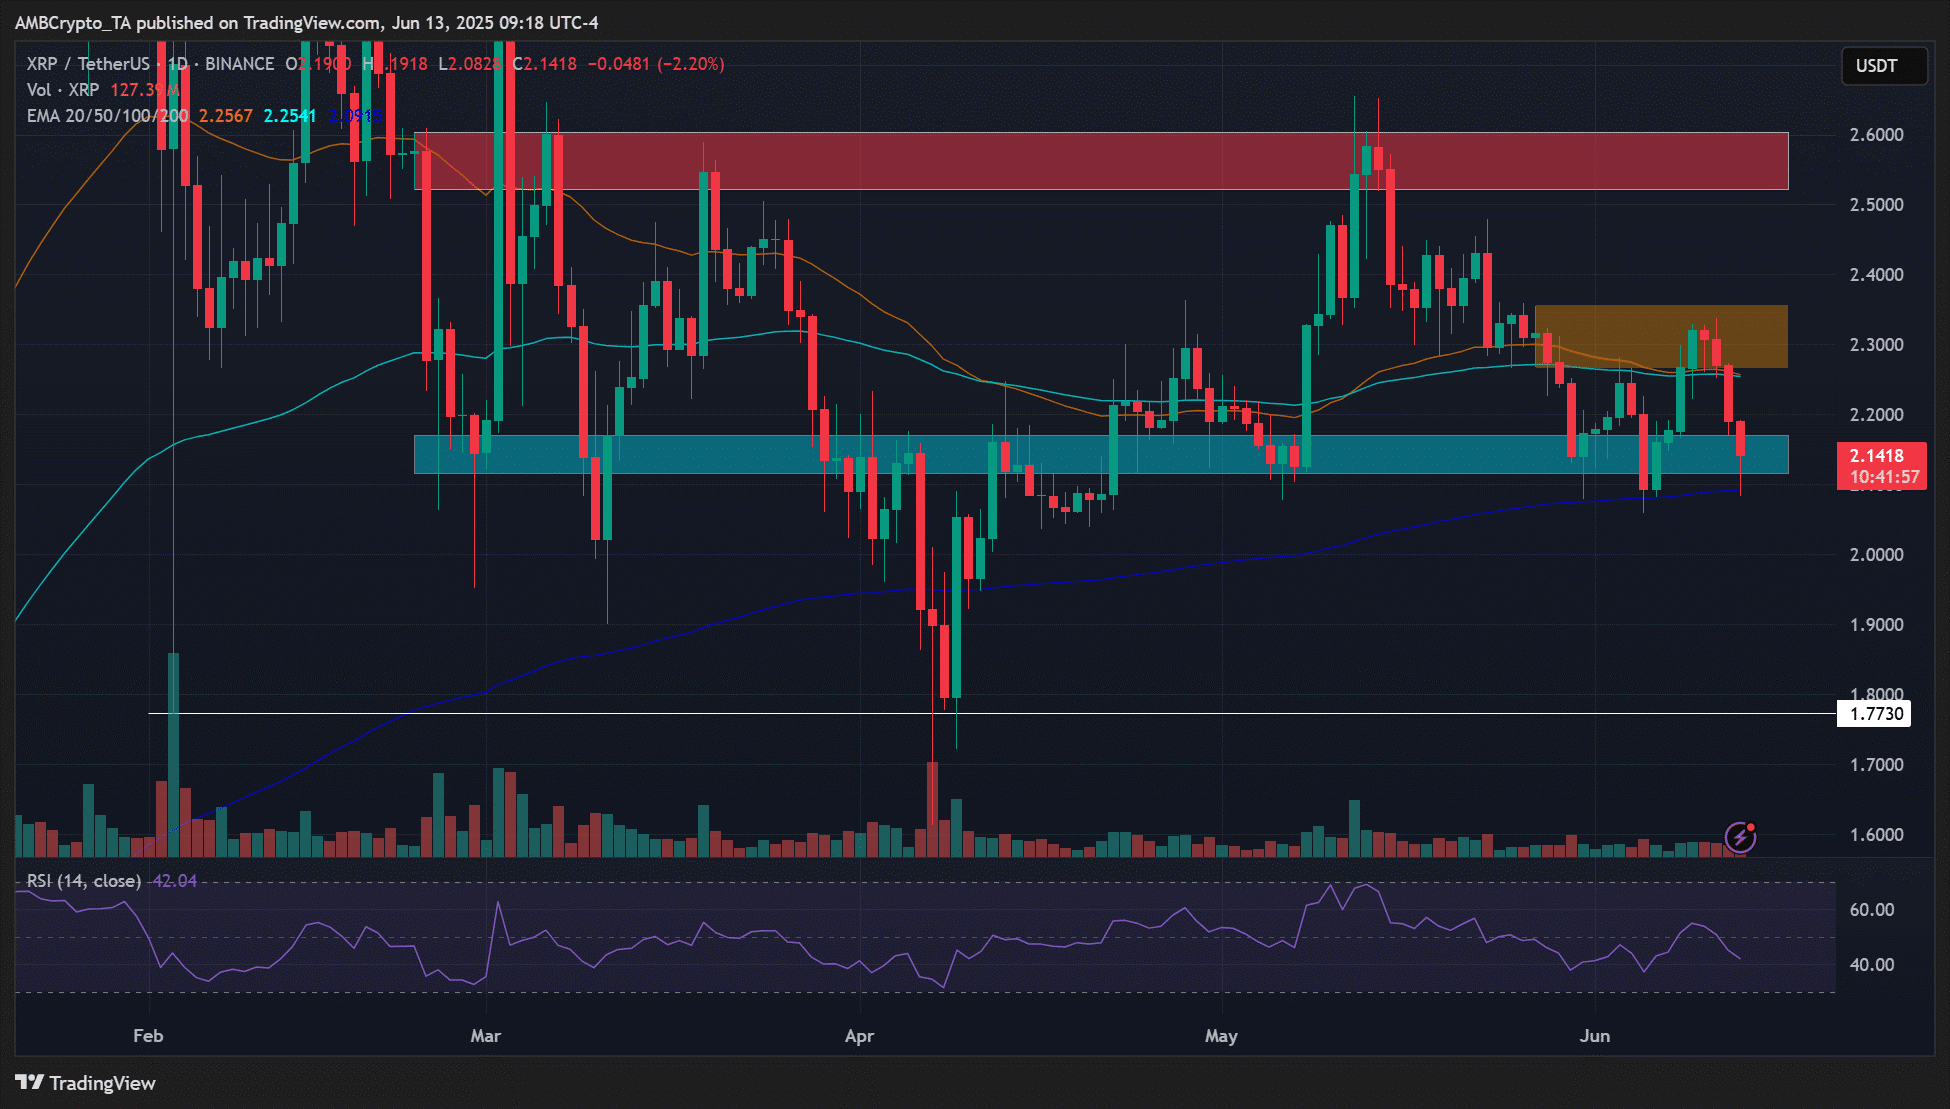Click the 2.6000 price scale label
The image size is (1950, 1109).
[1876, 135]
